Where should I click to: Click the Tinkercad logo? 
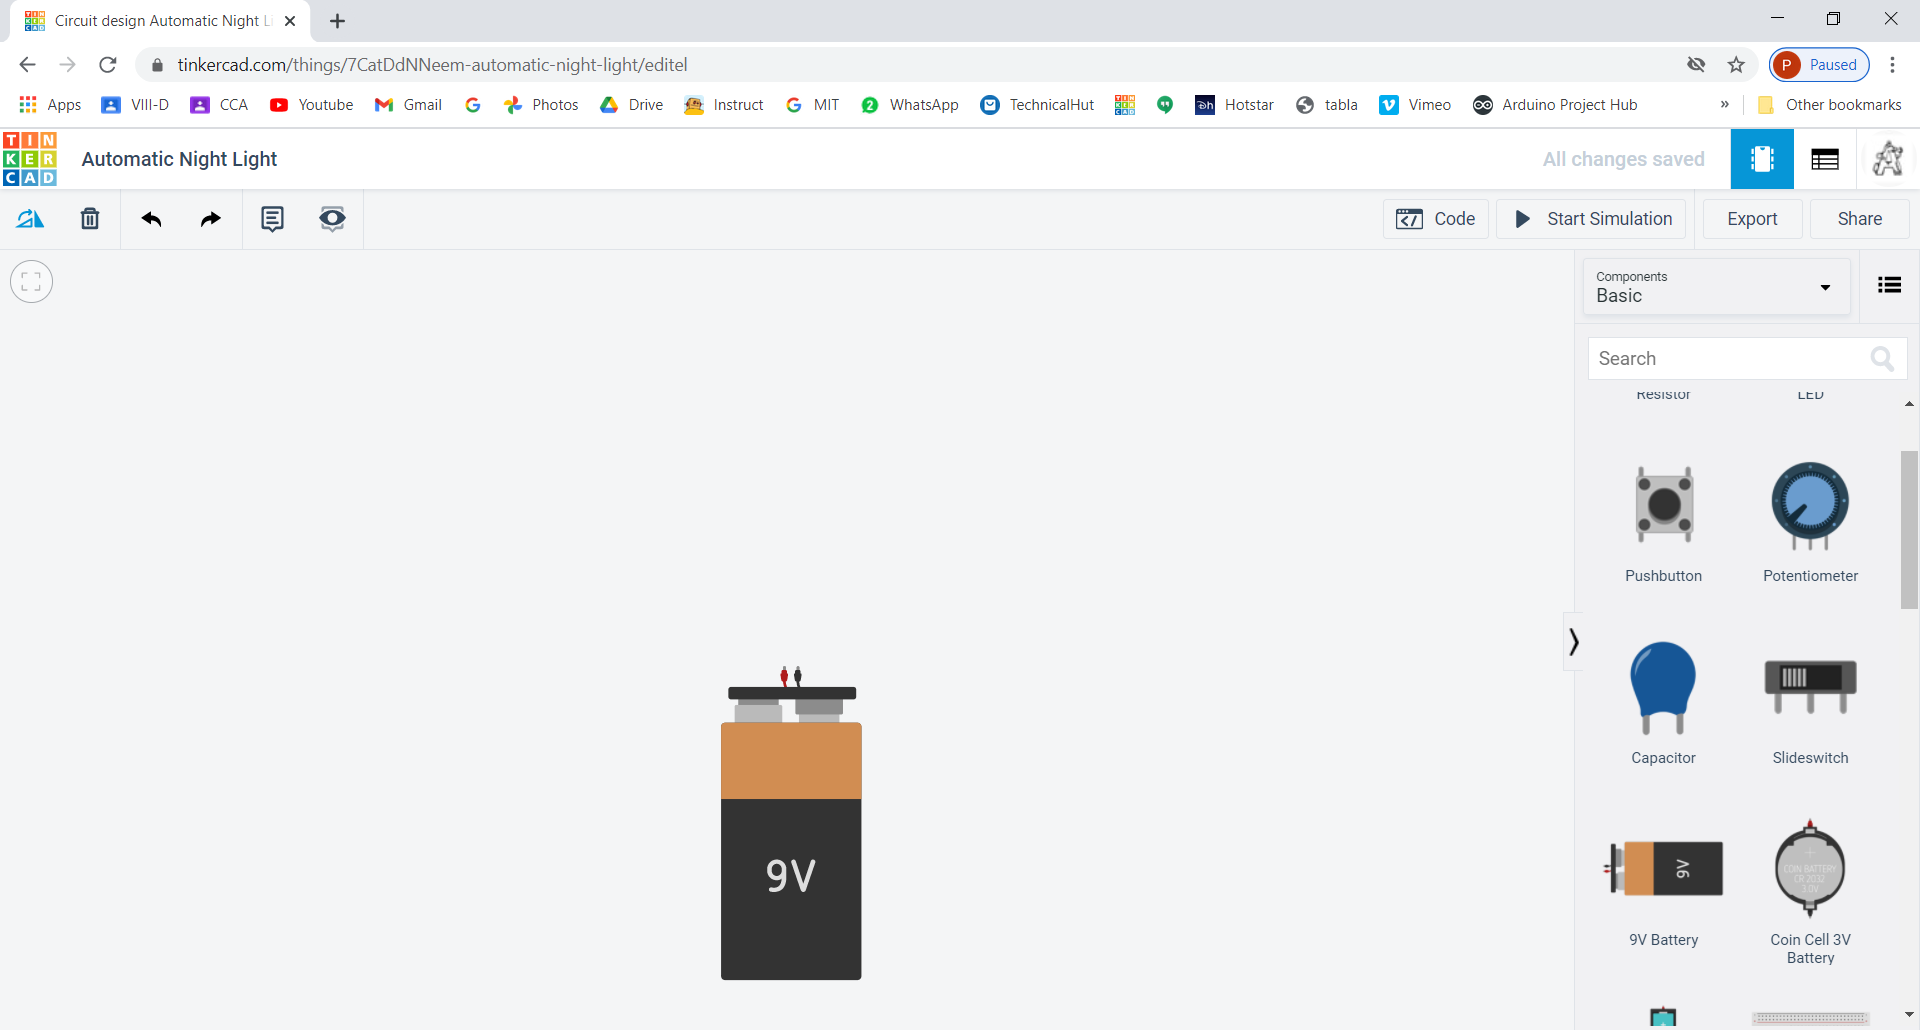click(x=30, y=159)
